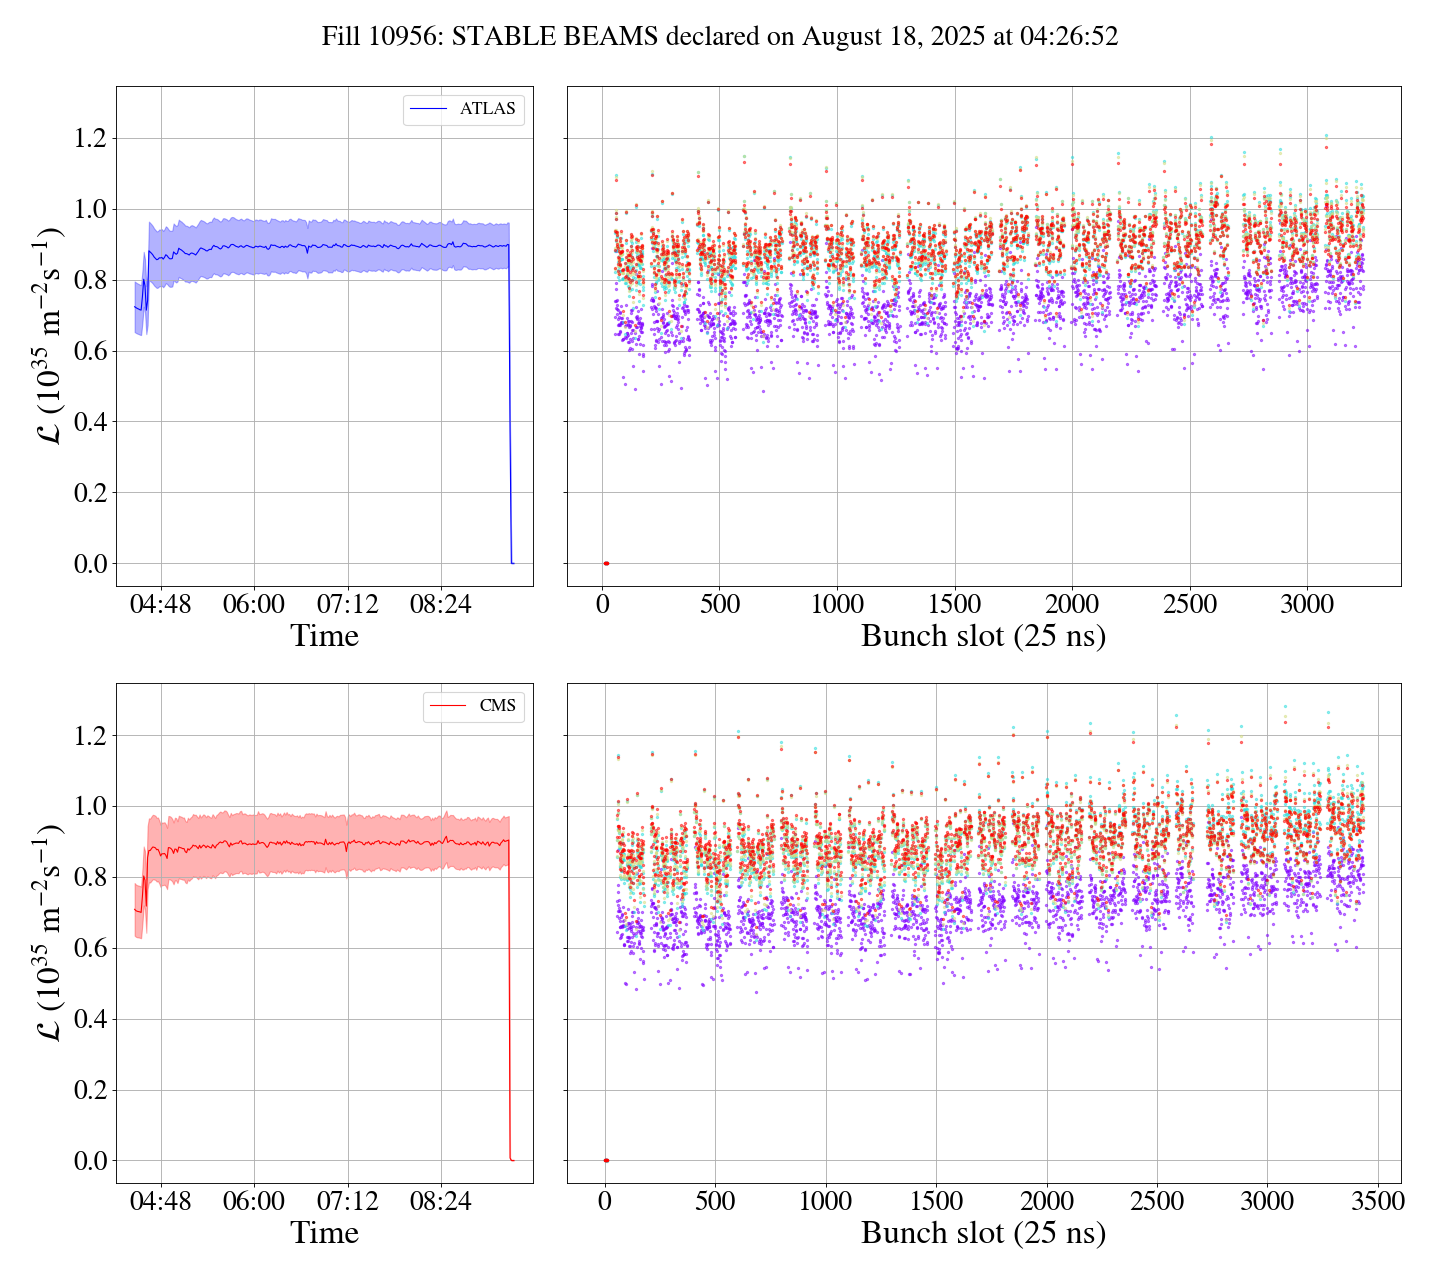Click the 0.0 y-axis tick on CMS plot
This screenshot has width=1440, height=1280.
click(90, 1161)
